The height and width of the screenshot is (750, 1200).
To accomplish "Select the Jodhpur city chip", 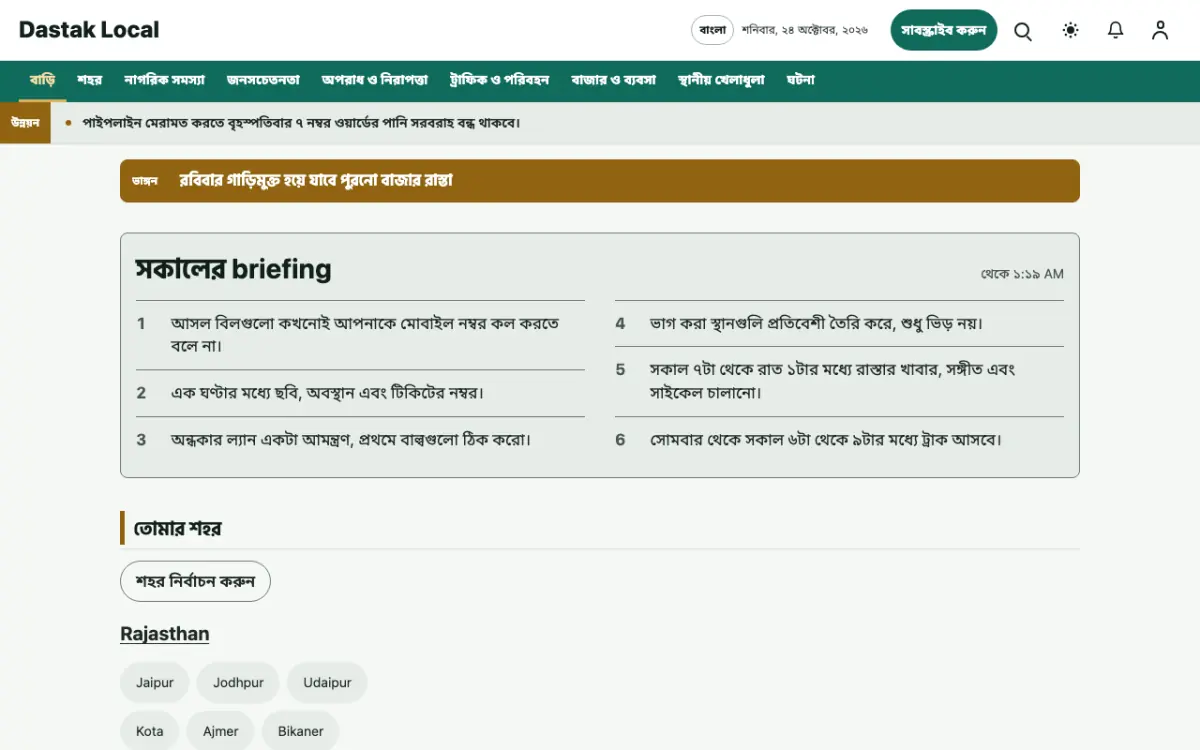I will (x=238, y=683).
